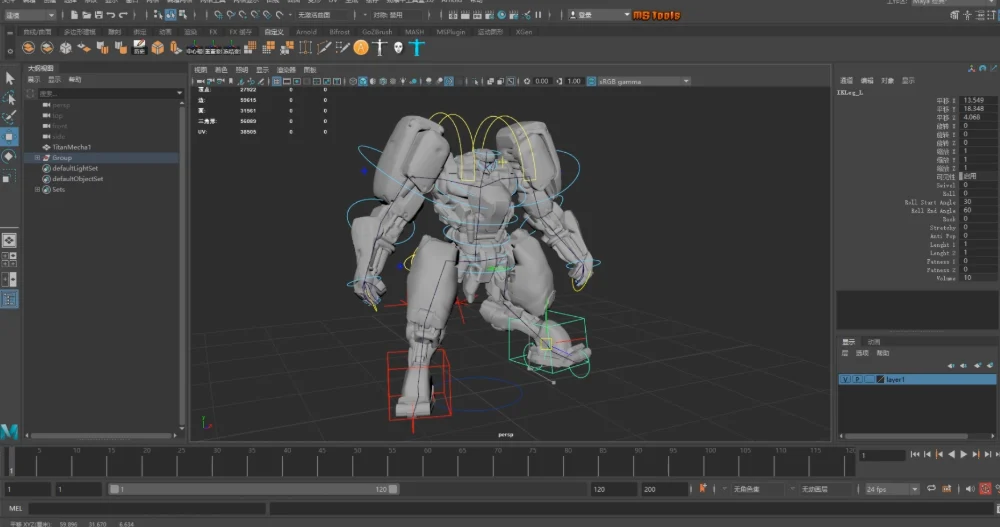
Task: Click the speaker sound icon by timeline
Action: 970,489
